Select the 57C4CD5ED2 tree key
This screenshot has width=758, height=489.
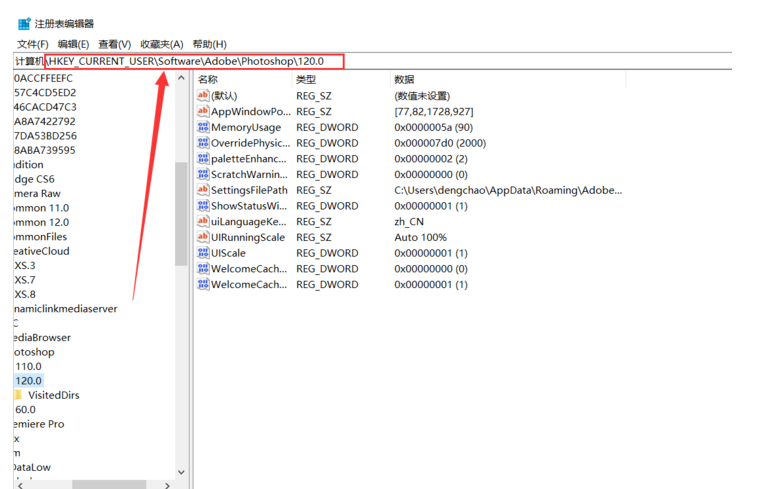click(45, 93)
